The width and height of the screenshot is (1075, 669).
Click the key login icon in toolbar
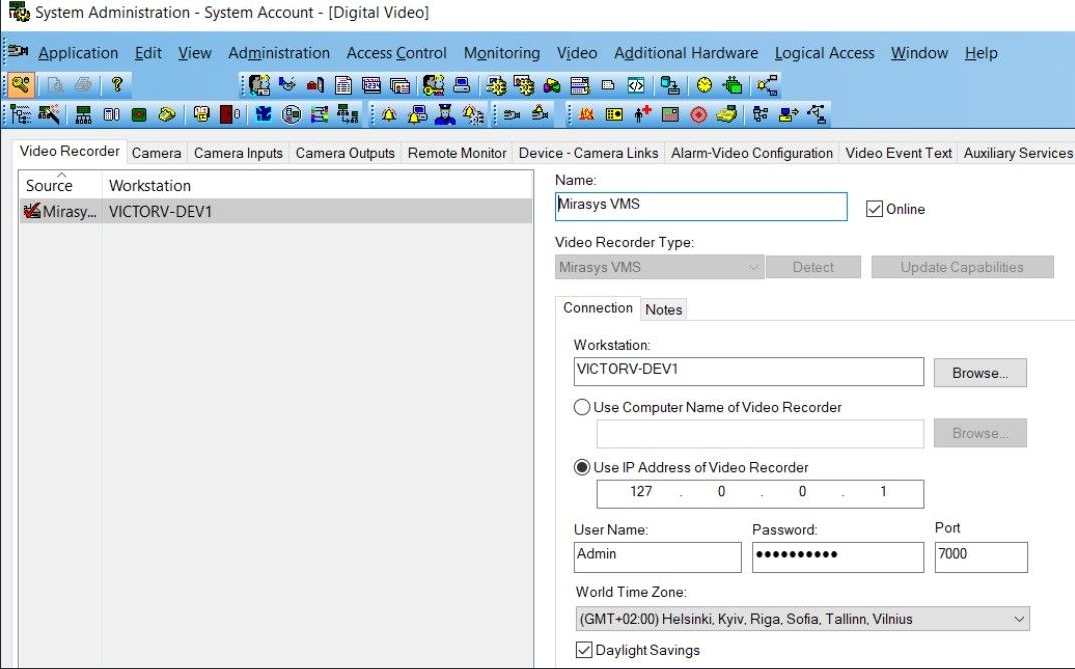(x=20, y=85)
